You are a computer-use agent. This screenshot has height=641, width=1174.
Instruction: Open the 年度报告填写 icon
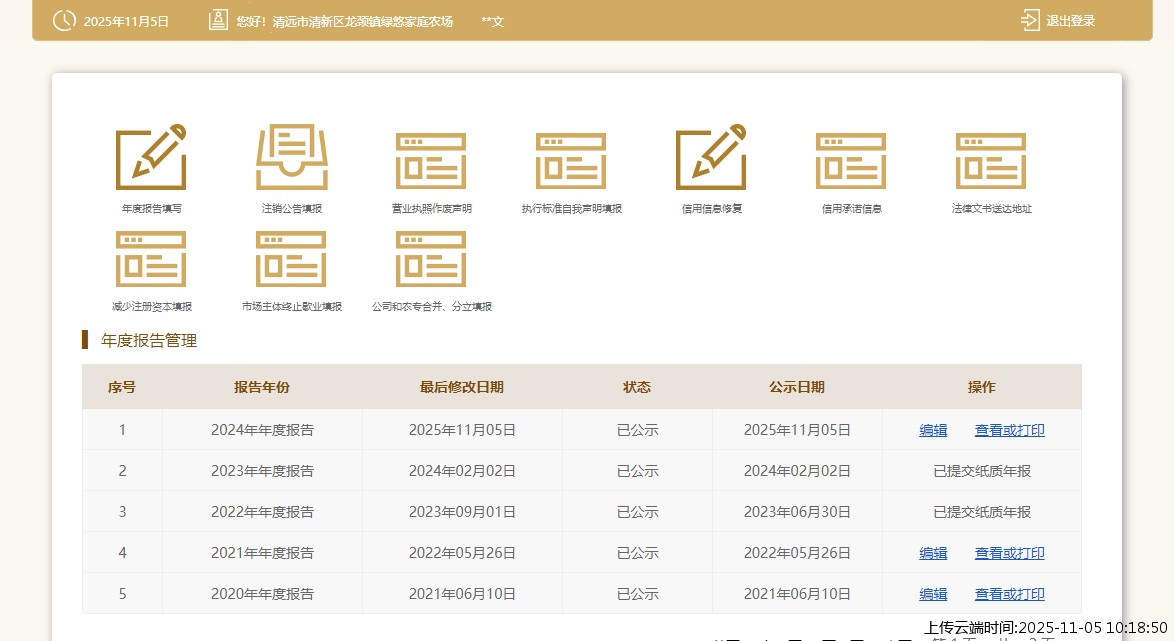click(151, 158)
